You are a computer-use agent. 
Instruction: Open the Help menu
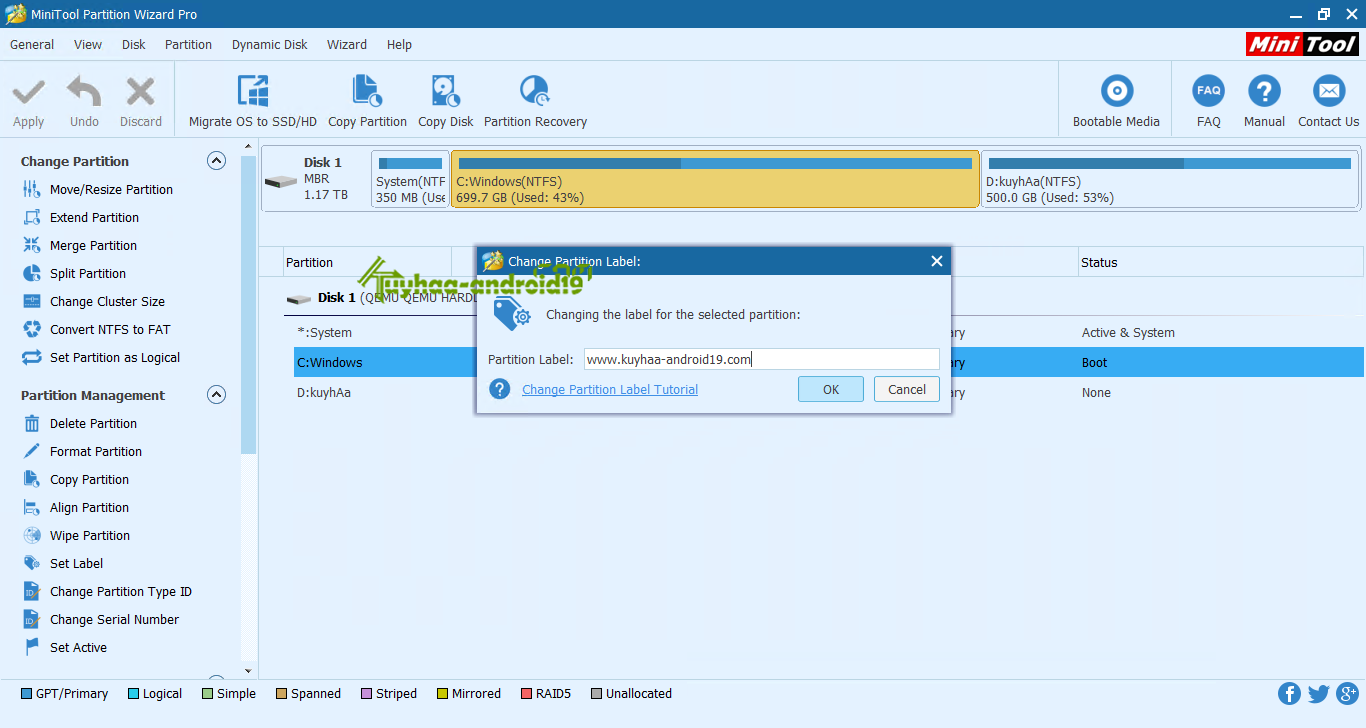[x=399, y=44]
